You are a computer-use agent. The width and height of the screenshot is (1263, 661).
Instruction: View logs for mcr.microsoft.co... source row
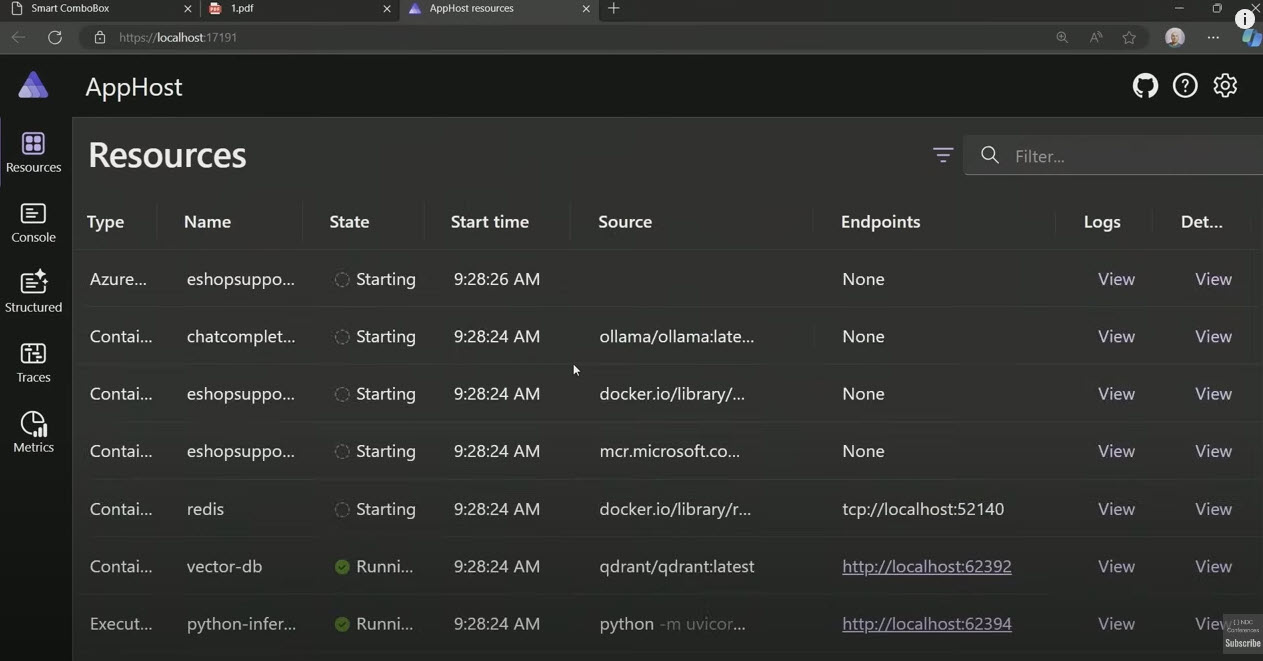(x=1116, y=451)
